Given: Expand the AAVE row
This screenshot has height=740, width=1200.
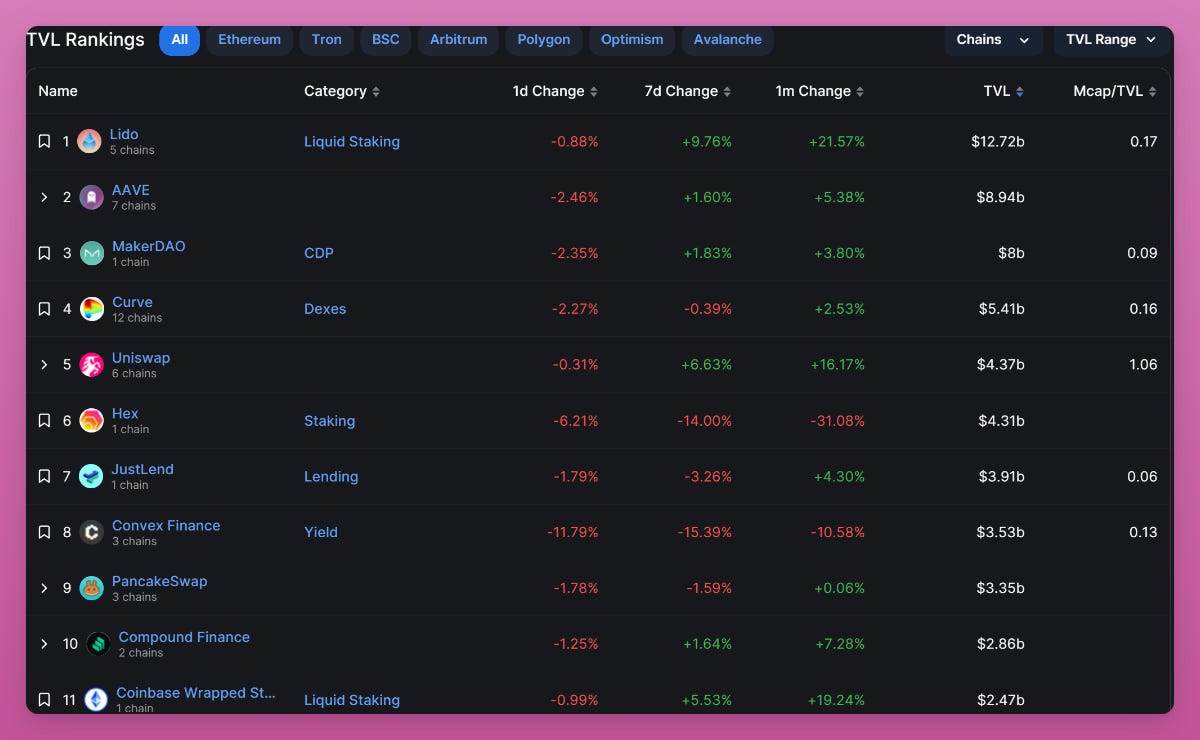Looking at the screenshot, I should pyautogui.click(x=44, y=198).
